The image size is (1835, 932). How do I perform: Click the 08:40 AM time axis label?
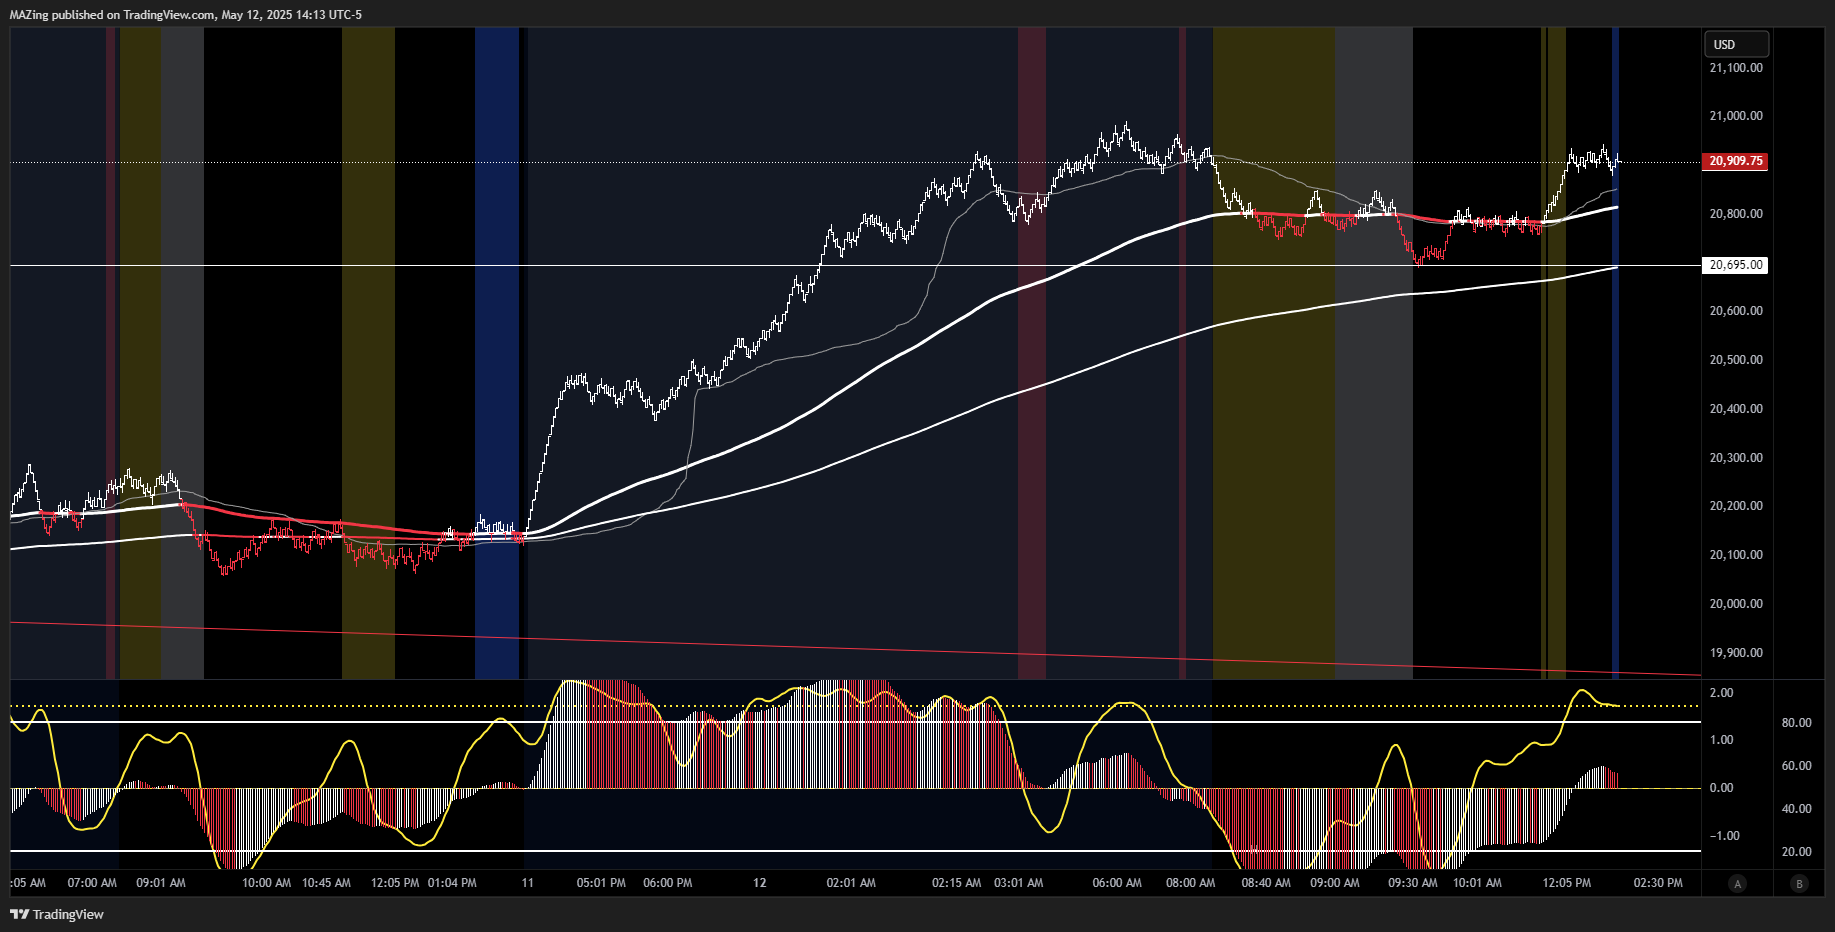point(1266,883)
